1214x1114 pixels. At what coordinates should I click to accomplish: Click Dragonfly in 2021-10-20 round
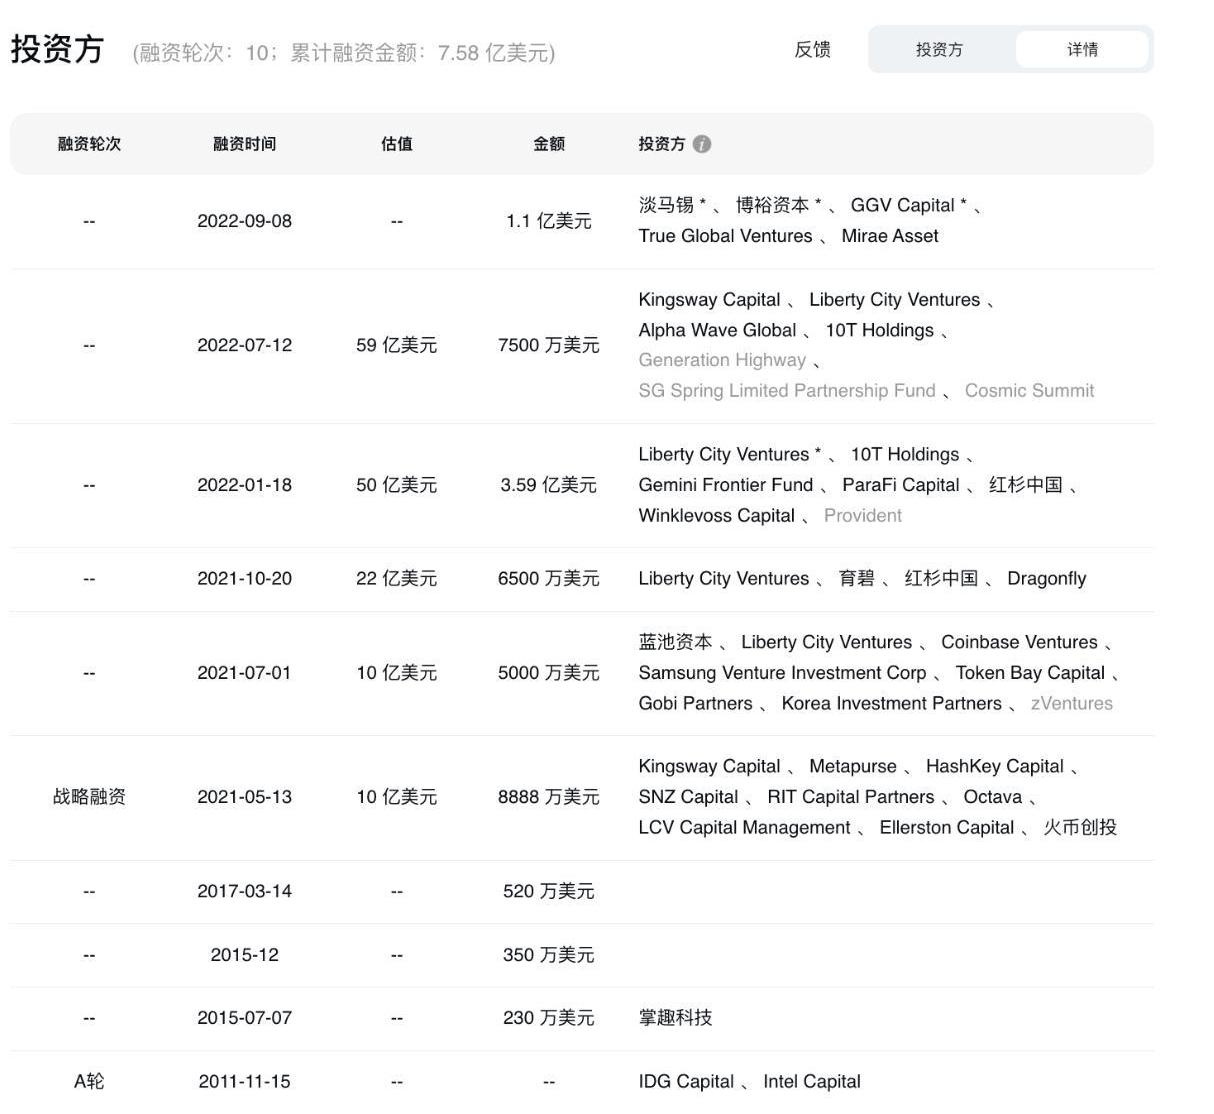click(1046, 579)
